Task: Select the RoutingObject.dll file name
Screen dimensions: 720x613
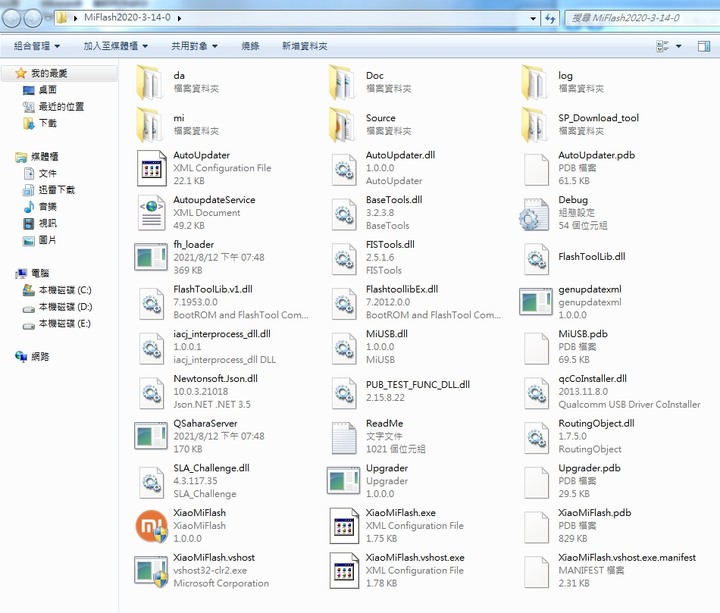Action: pos(596,423)
